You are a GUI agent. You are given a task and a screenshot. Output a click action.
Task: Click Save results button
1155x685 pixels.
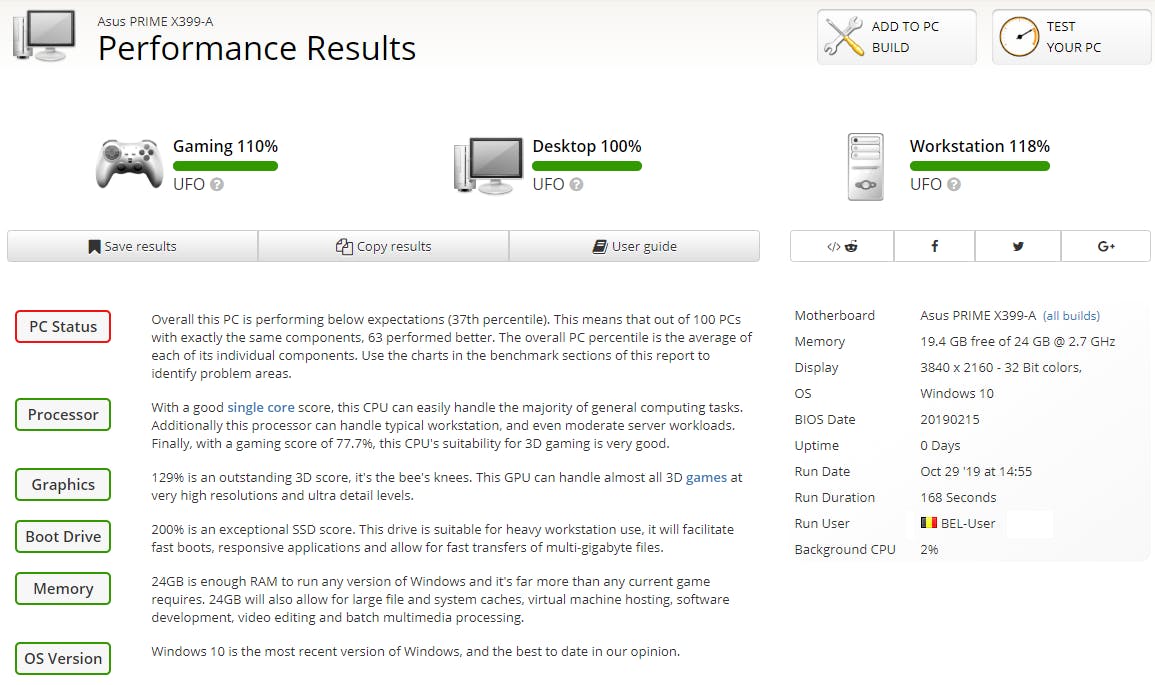click(x=133, y=246)
